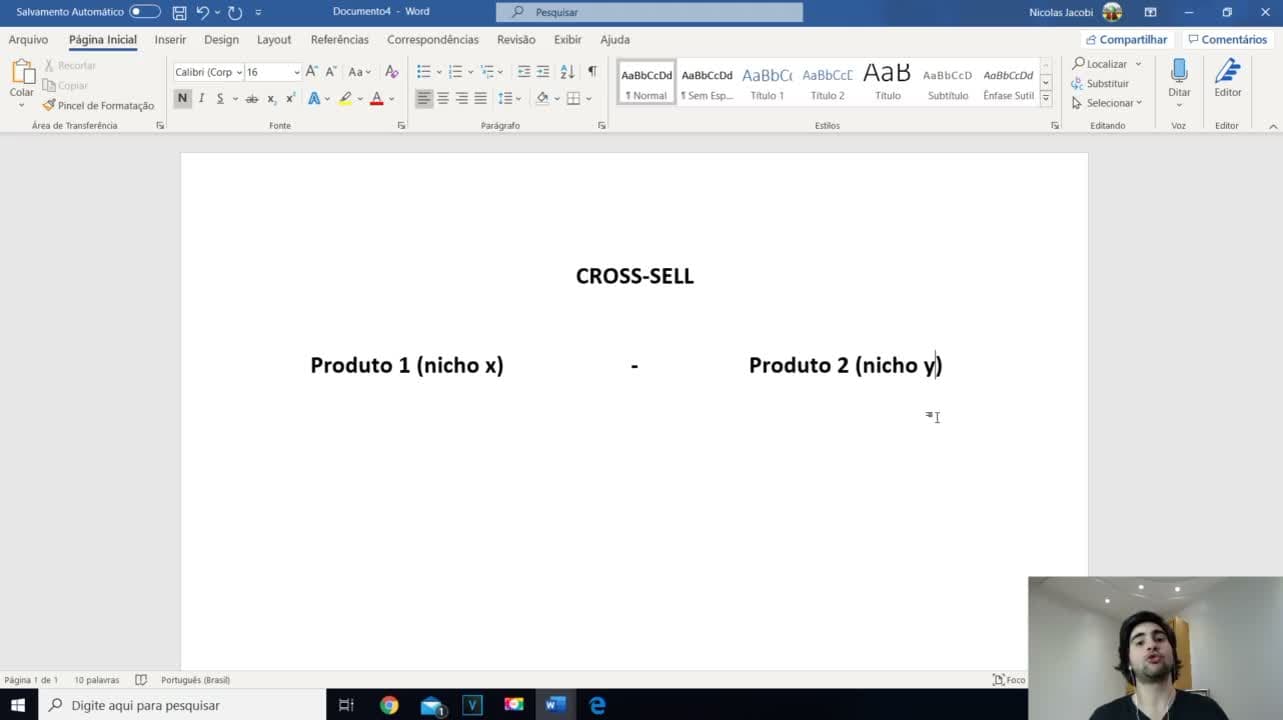The width and height of the screenshot is (1283, 720).
Task: Click the Comentários button
Action: 1227,40
